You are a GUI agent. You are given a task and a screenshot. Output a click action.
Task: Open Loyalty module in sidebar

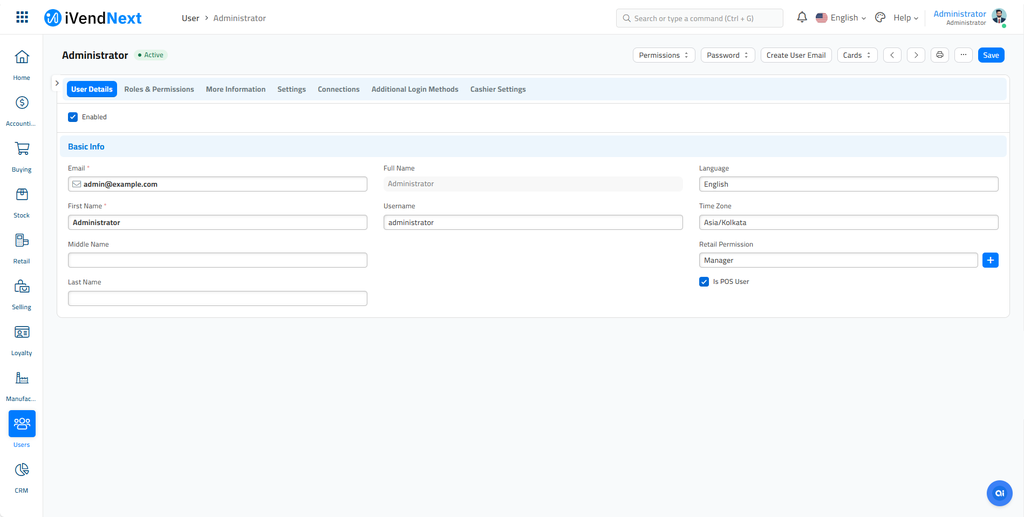(22, 339)
